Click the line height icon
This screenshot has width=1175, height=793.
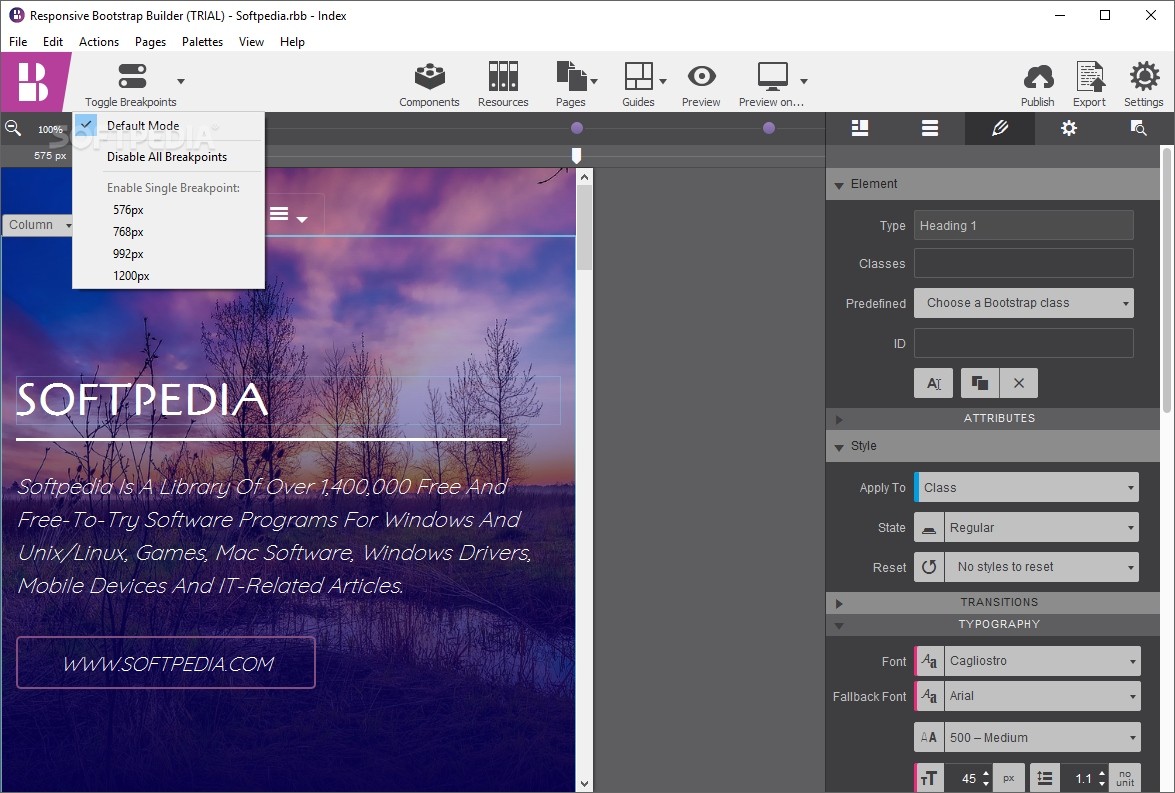pos(1045,779)
